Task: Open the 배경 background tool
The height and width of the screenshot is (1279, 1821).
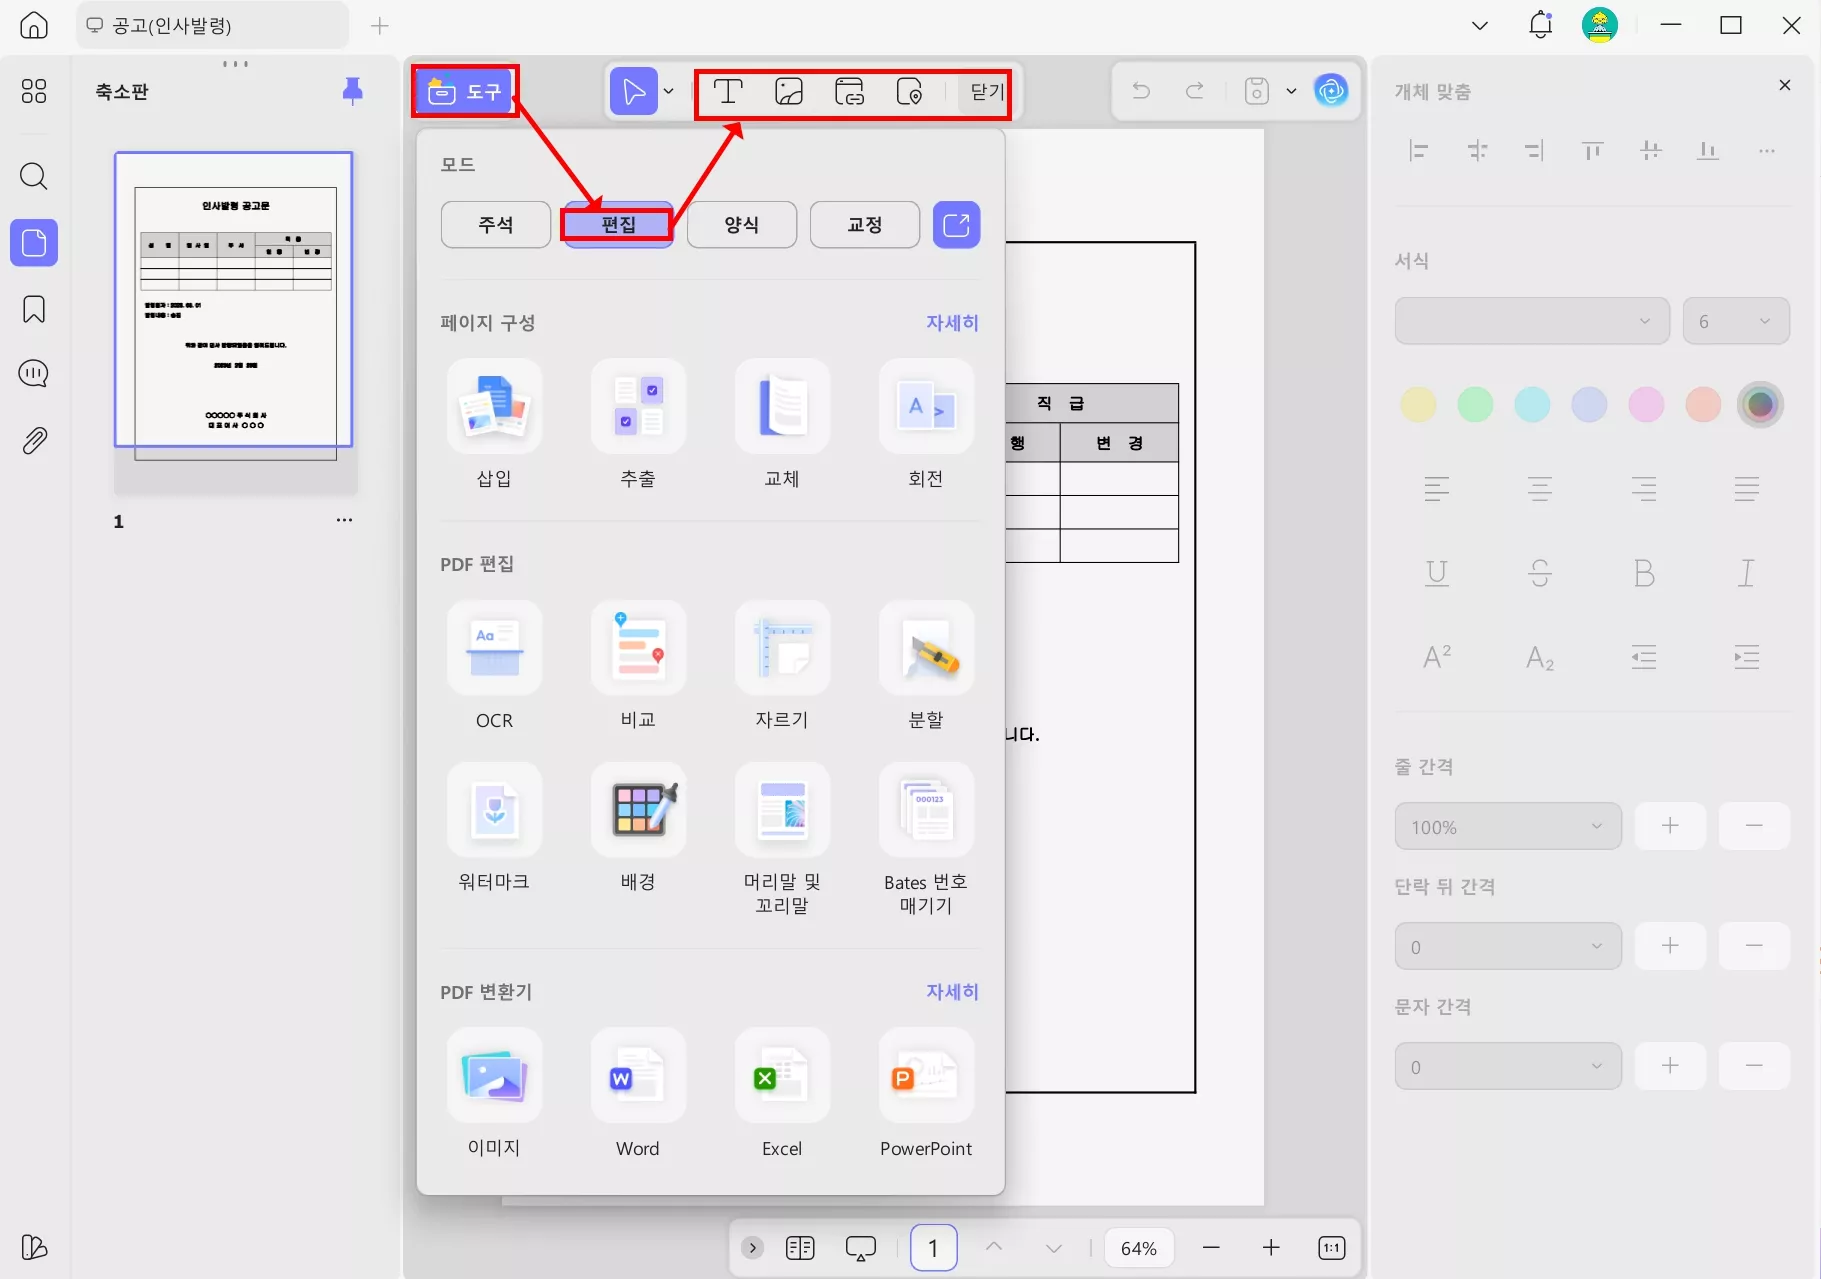Action: click(638, 828)
